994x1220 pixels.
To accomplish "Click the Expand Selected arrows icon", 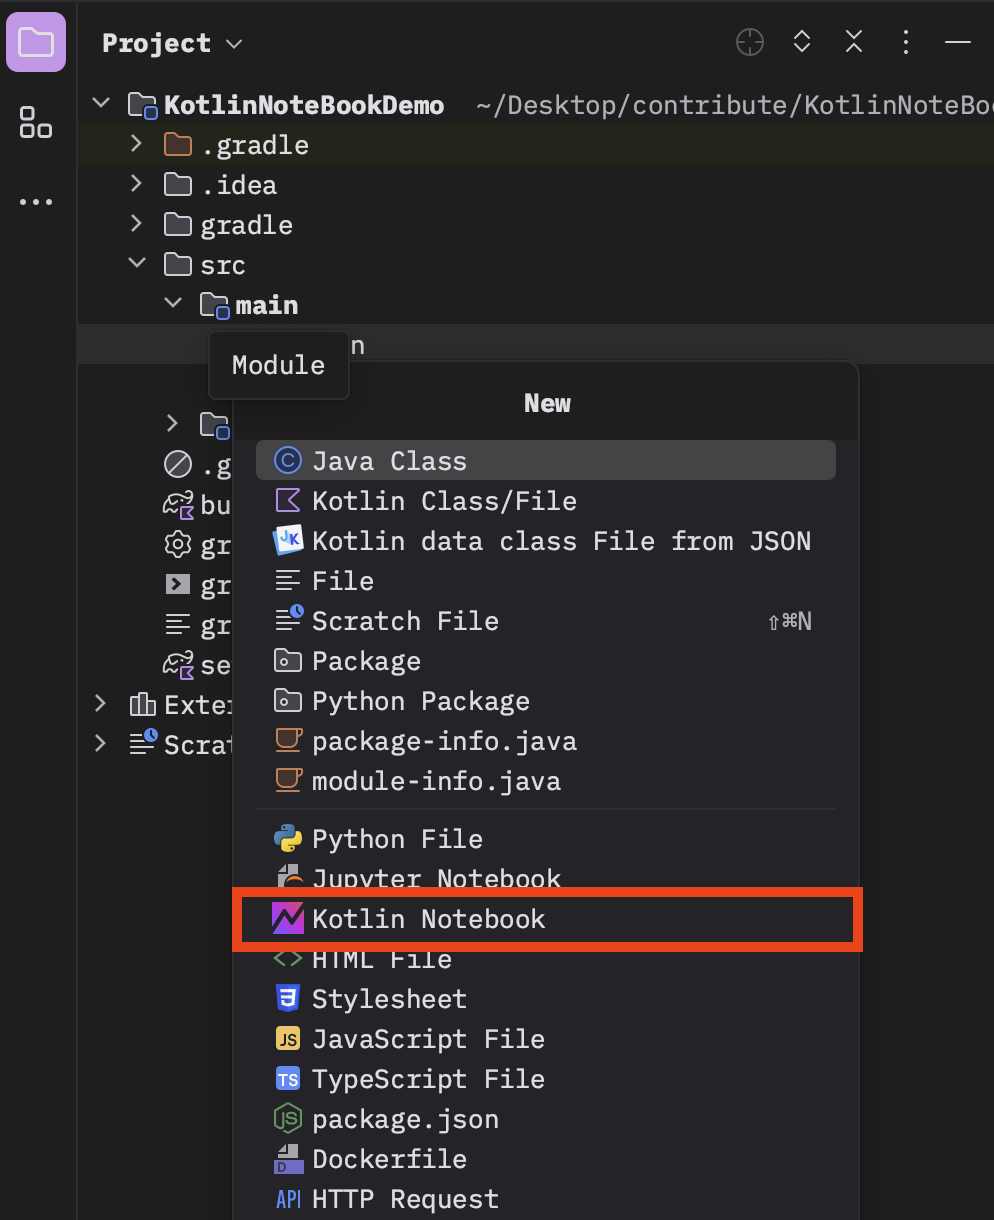I will (802, 42).
